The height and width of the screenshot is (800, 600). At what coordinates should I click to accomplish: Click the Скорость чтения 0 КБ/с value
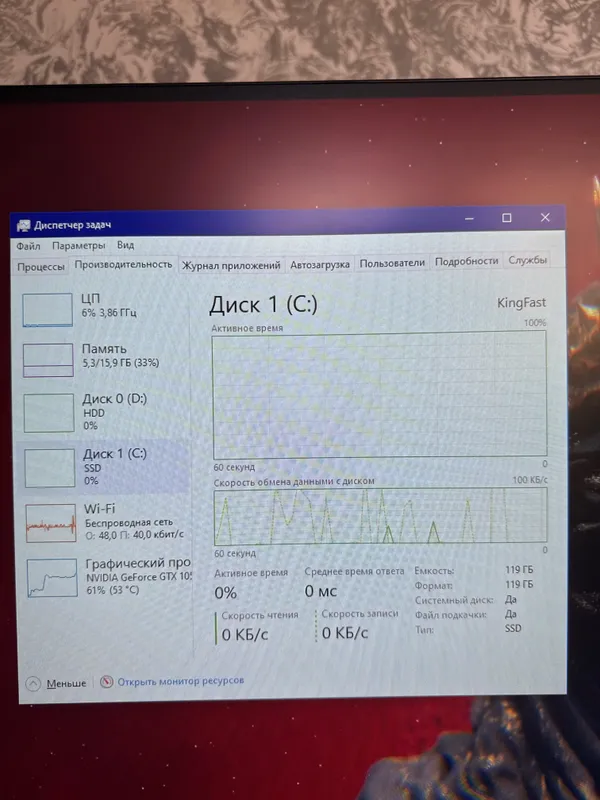245,635
